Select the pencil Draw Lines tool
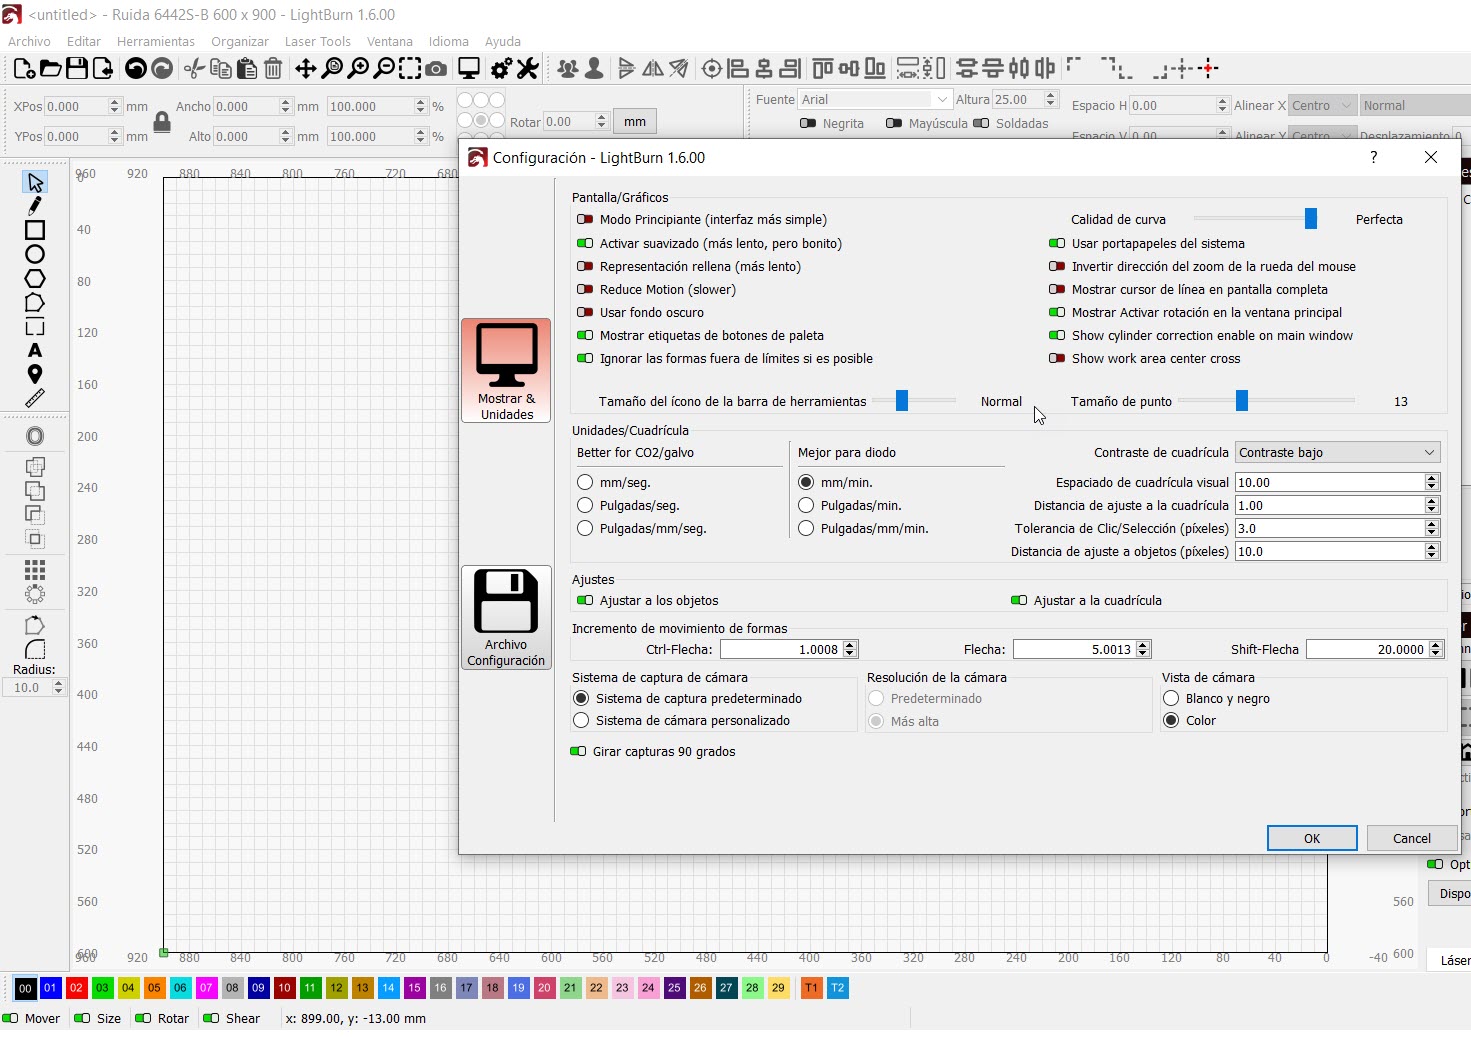The height and width of the screenshot is (1037, 1471). point(35,206)
